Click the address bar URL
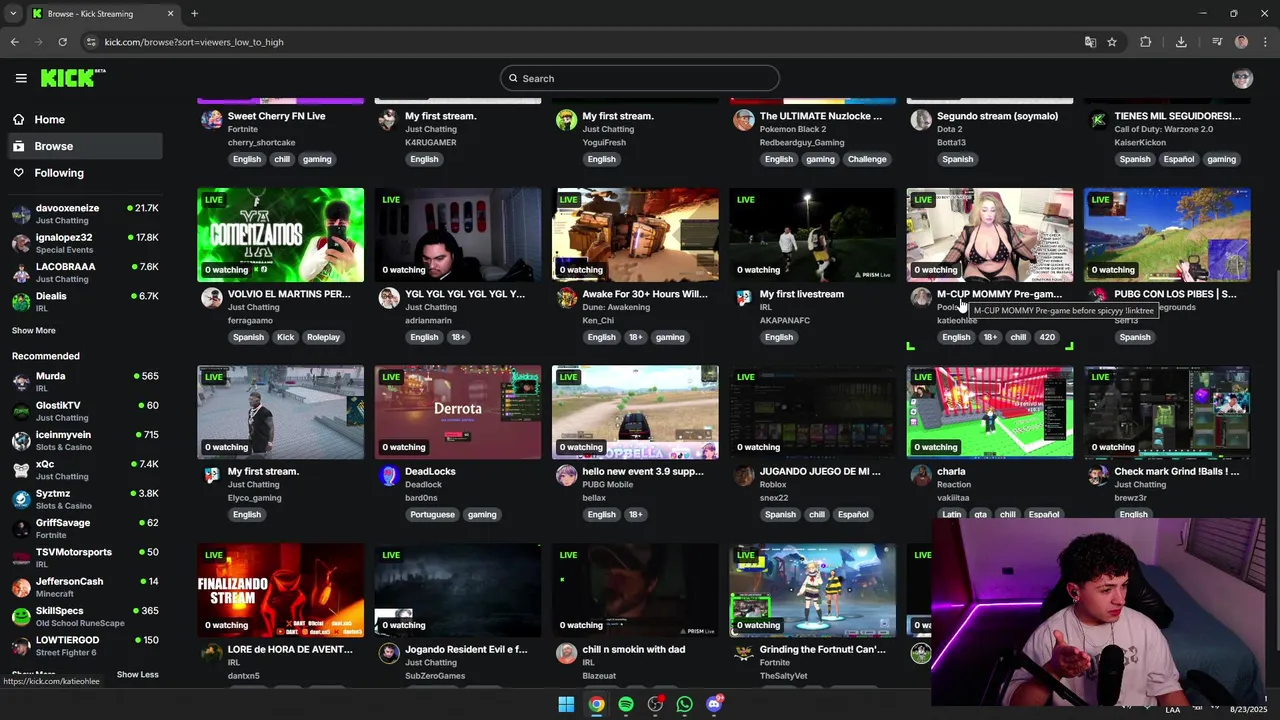 click(x=194, y=42)
